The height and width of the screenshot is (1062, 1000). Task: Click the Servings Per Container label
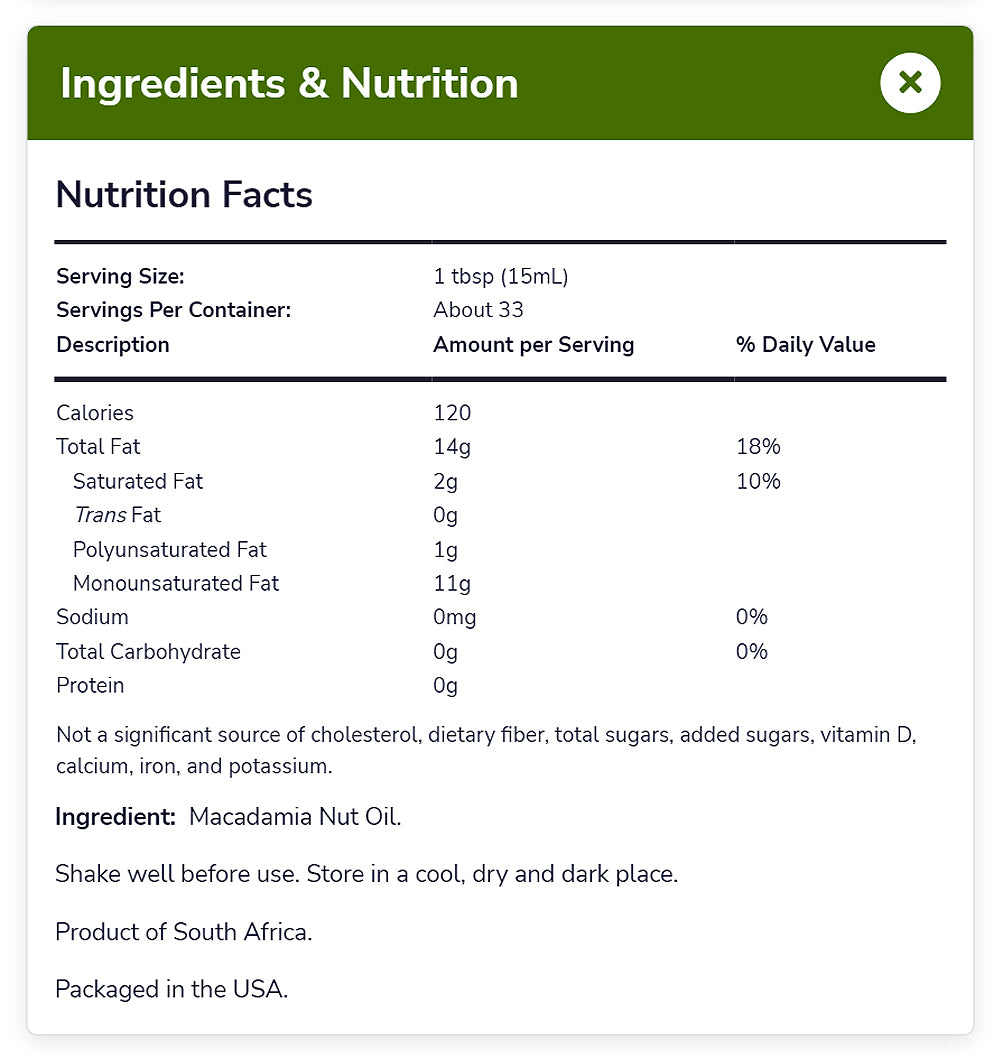[173, 310]
